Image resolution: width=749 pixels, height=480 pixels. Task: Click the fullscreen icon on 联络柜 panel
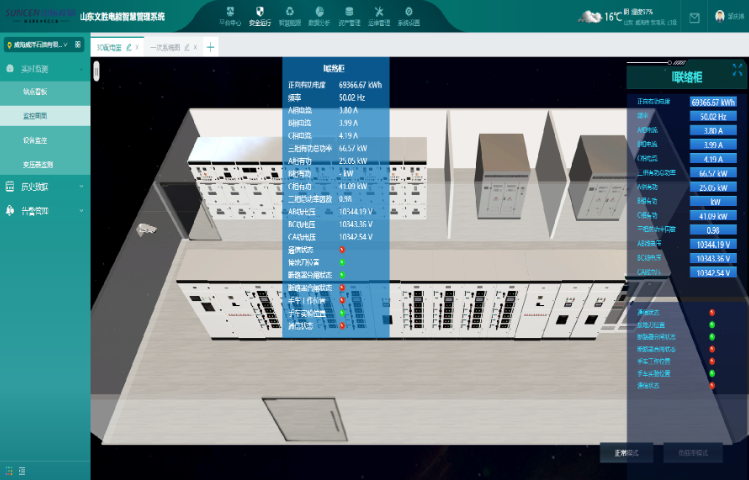[737, 68]
